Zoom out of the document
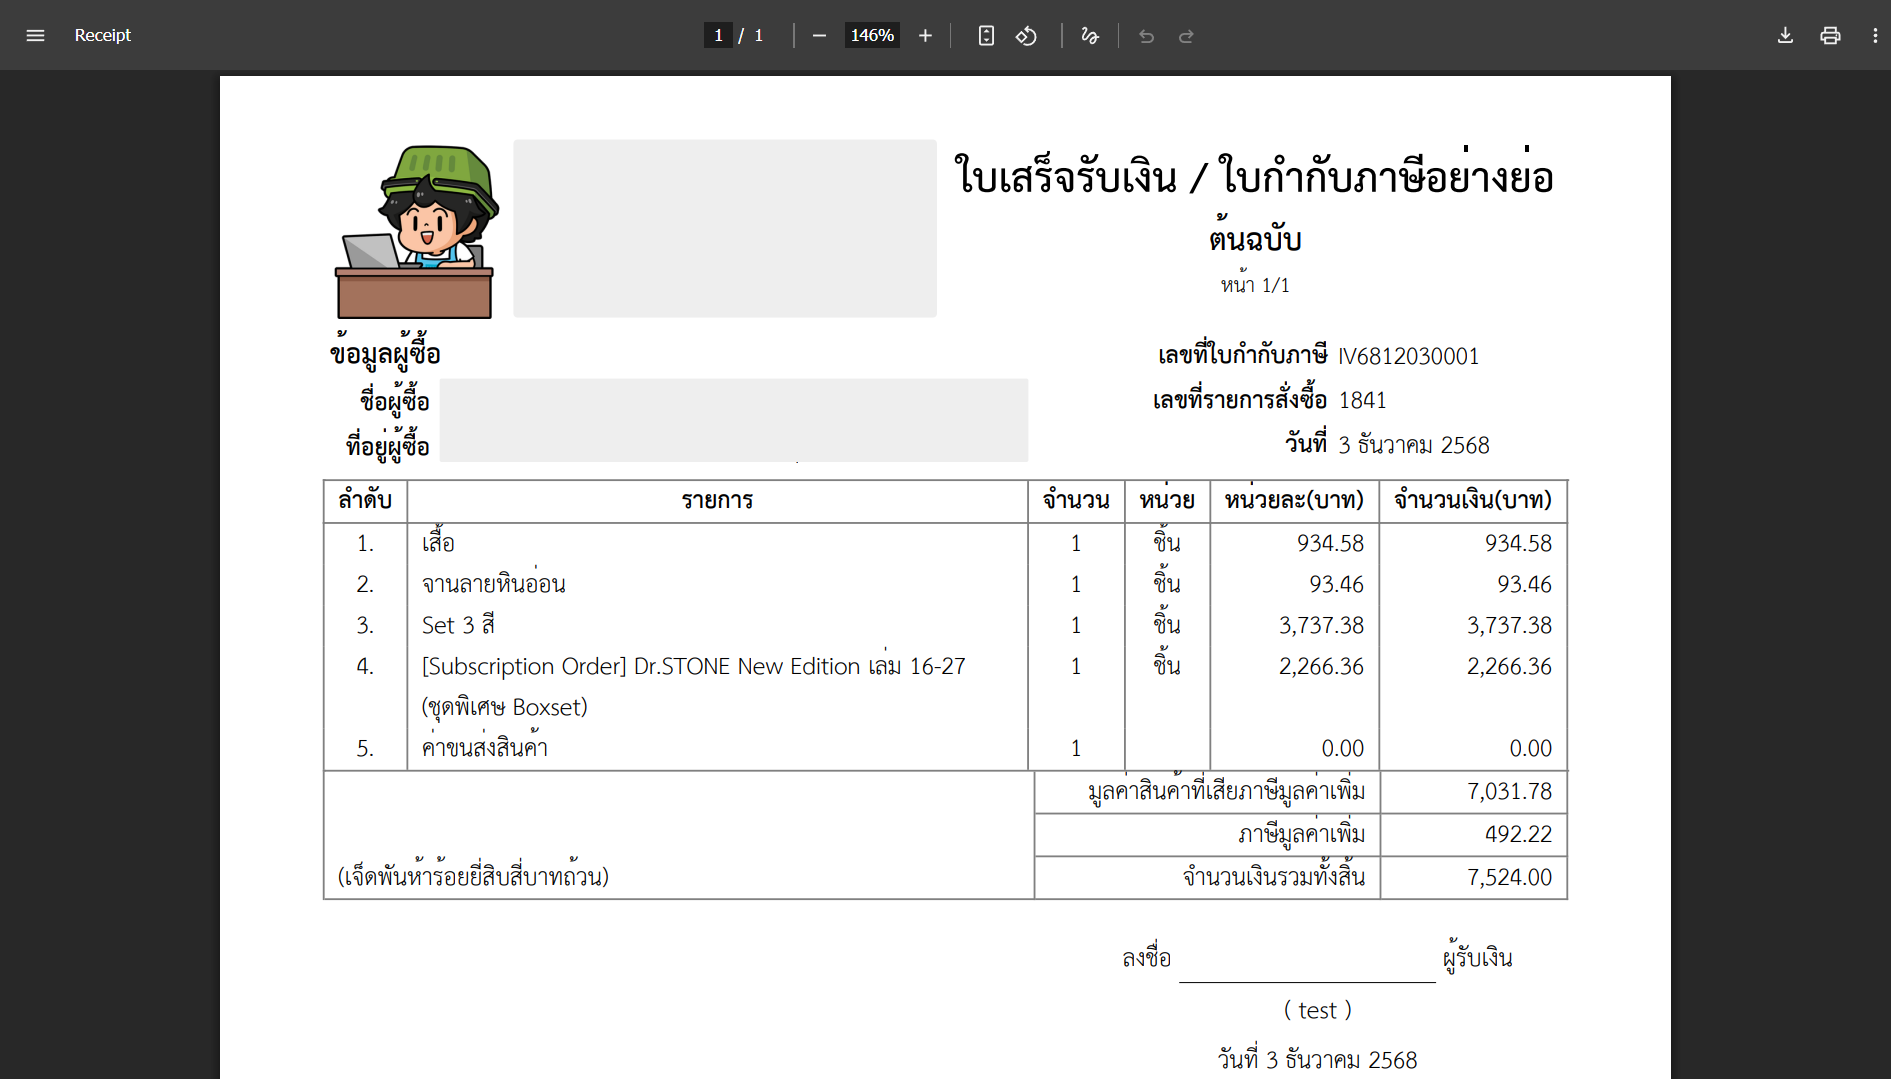 pos(819,35)
